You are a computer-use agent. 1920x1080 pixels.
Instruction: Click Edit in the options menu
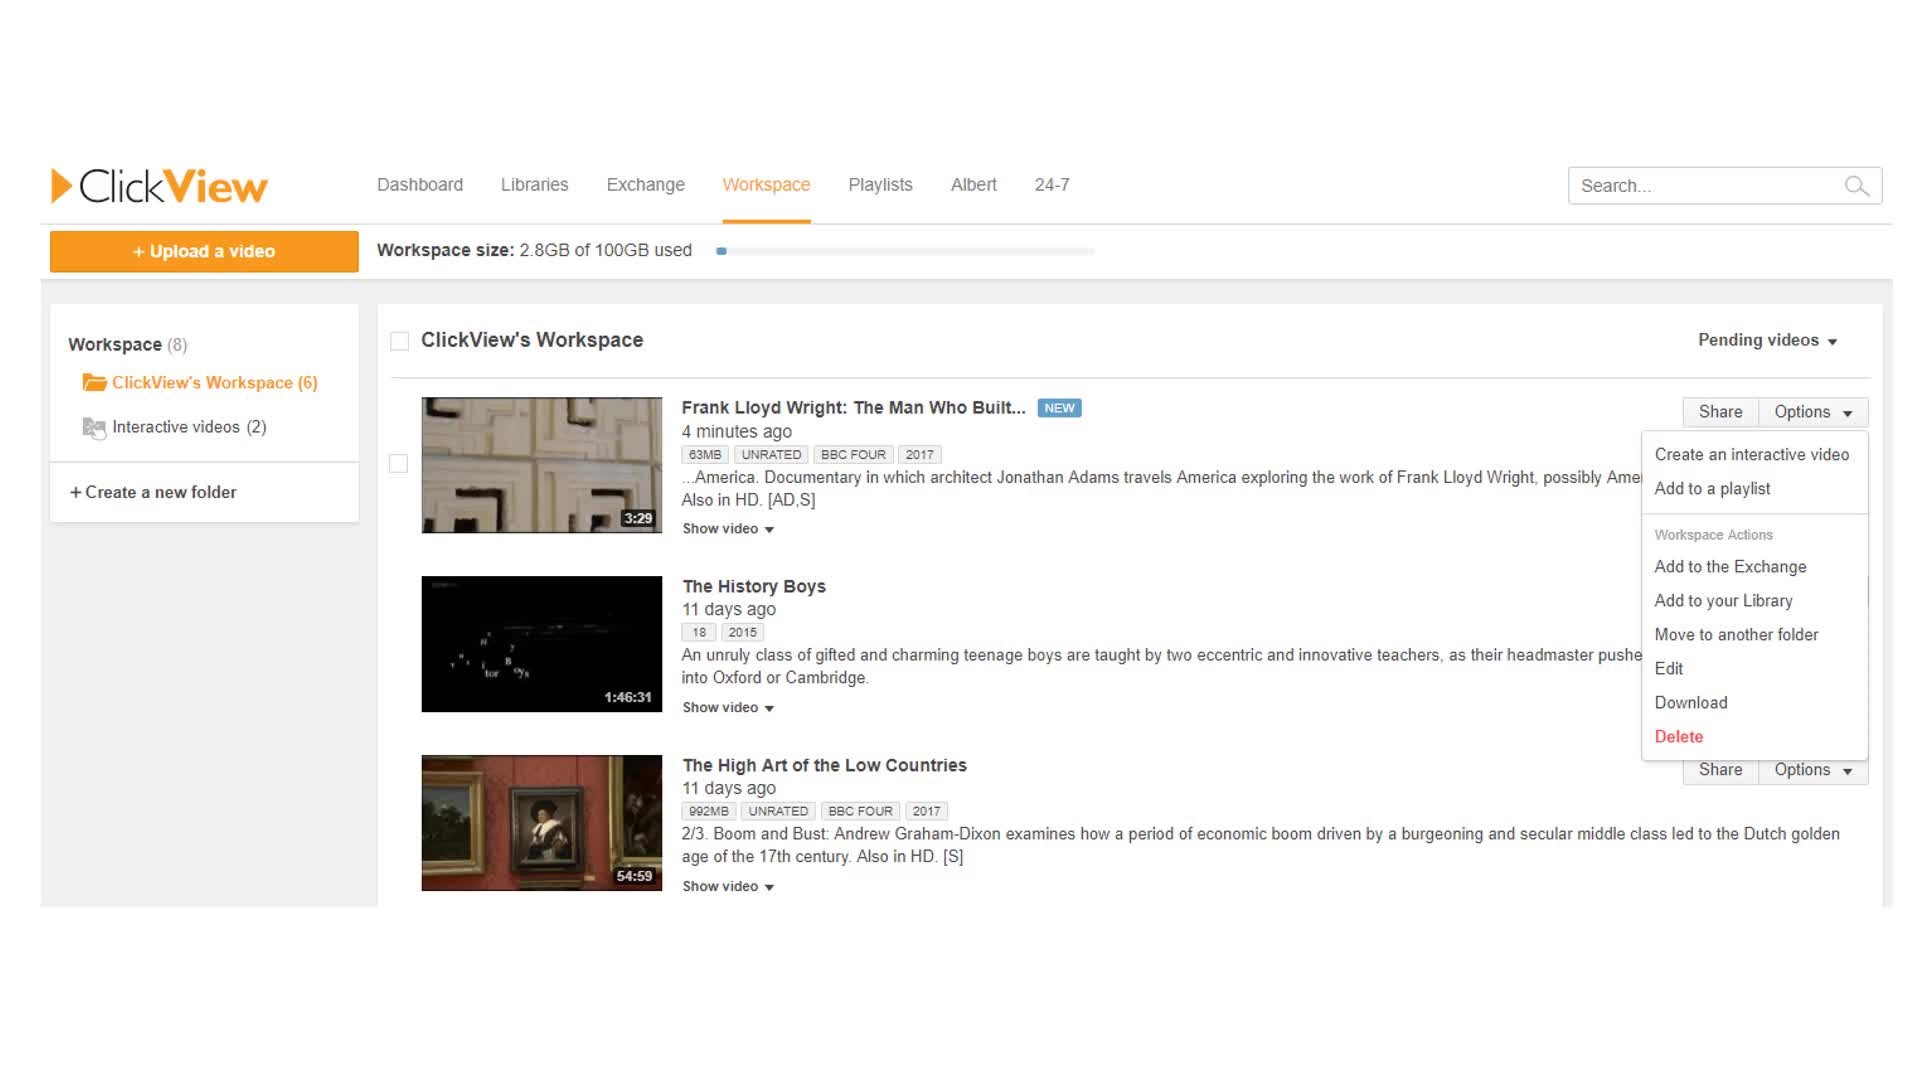(1668, 669)
